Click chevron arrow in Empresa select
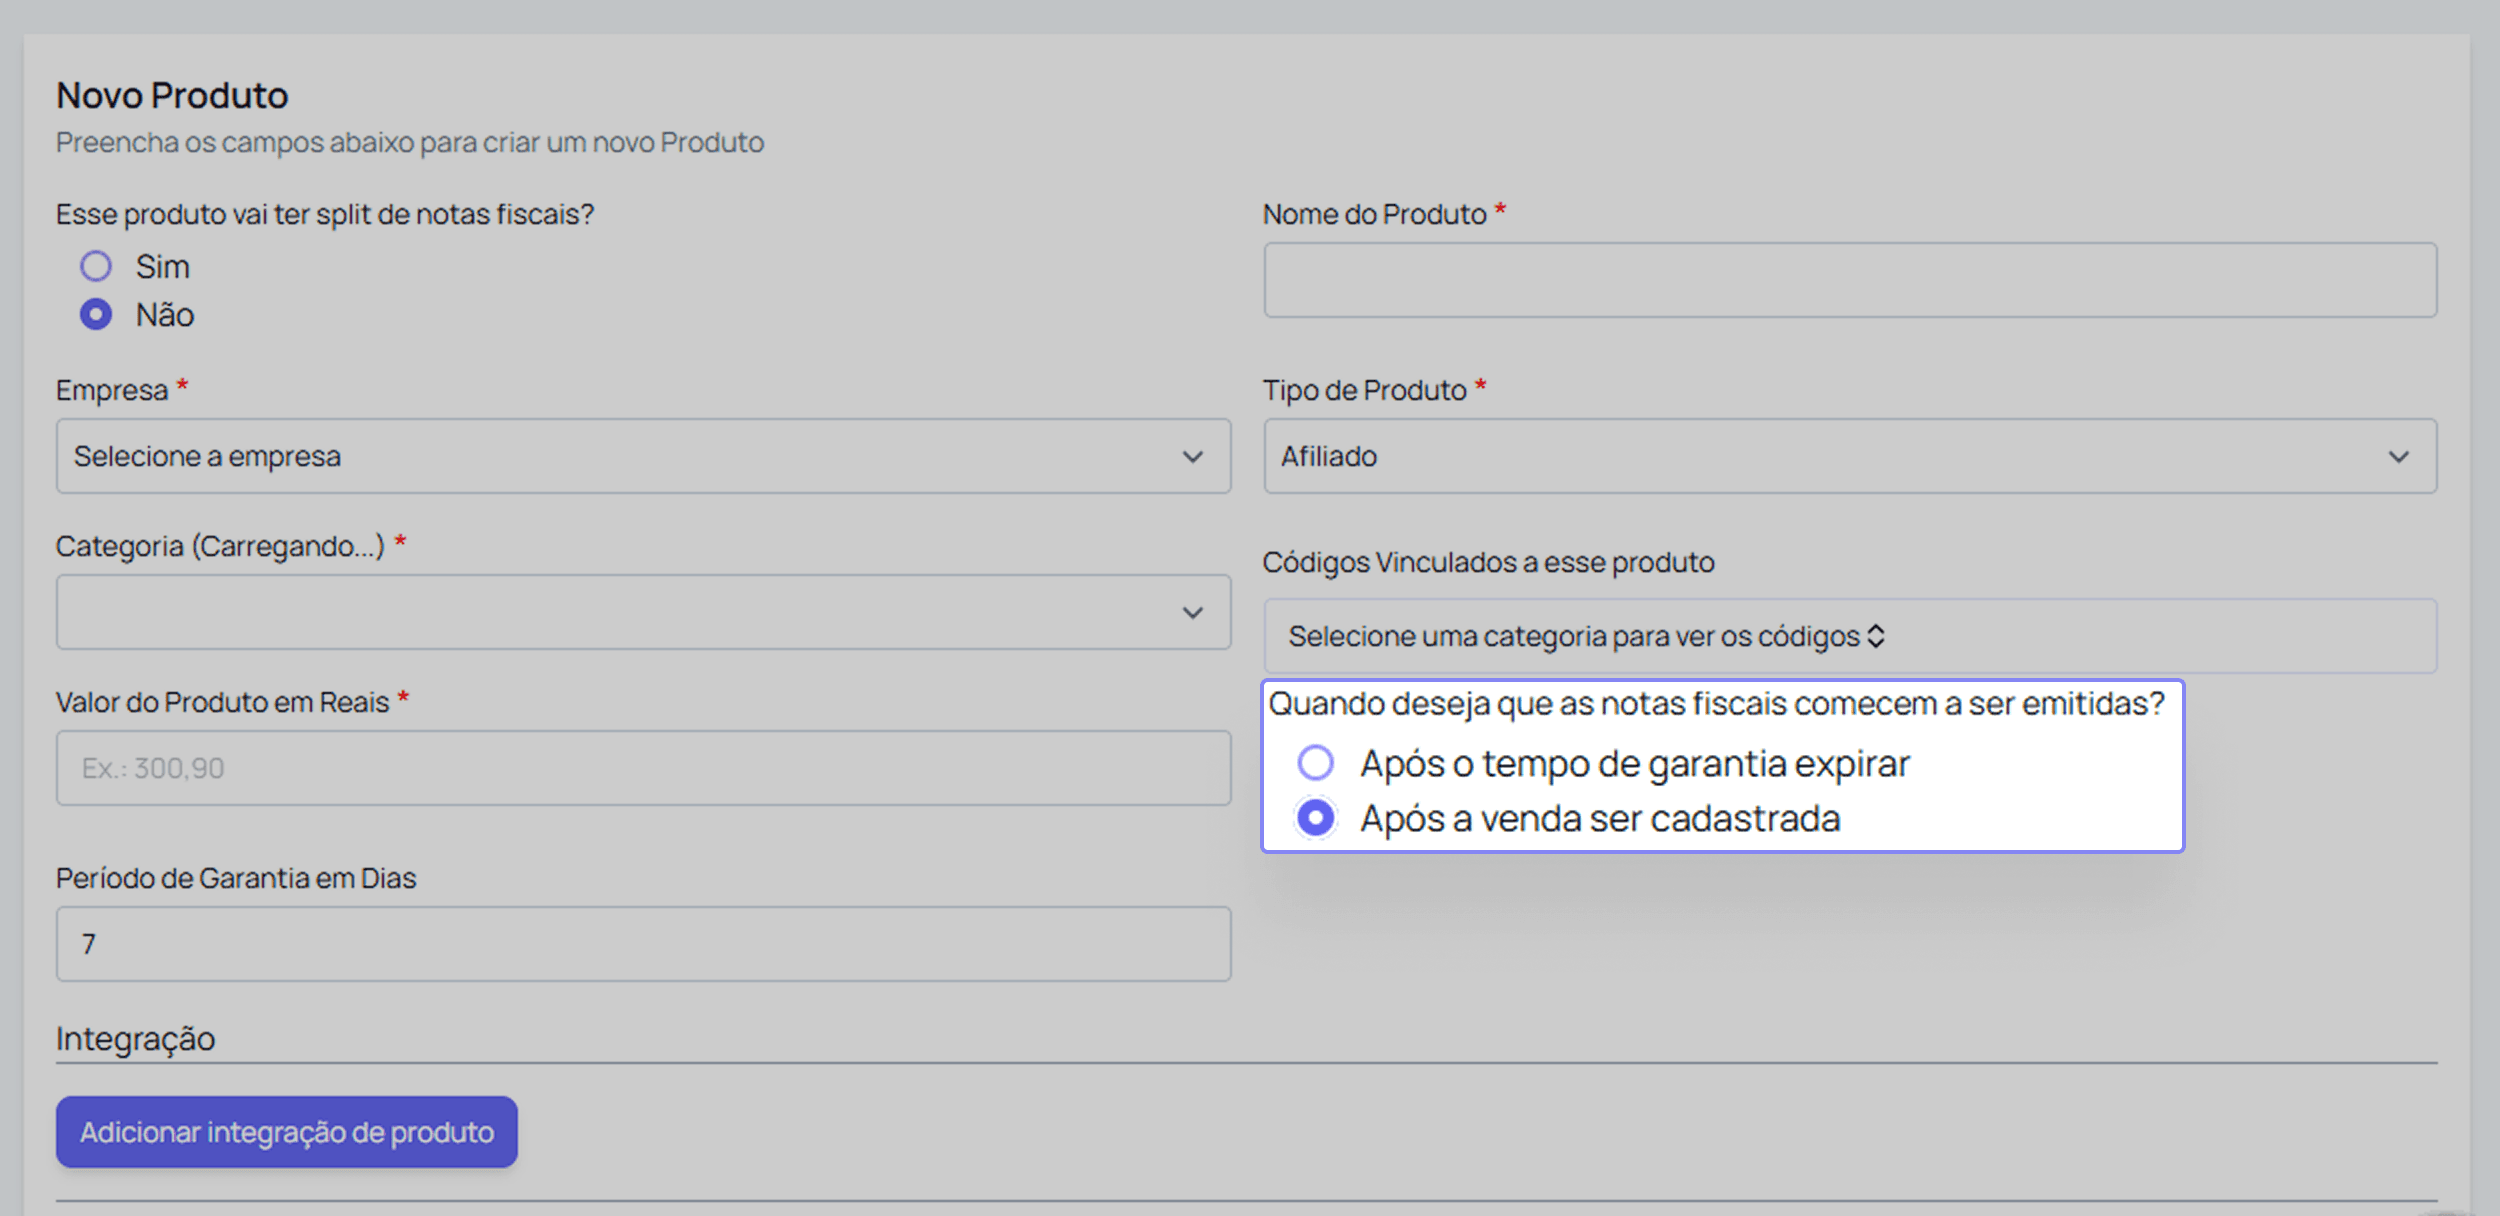 1192,457
